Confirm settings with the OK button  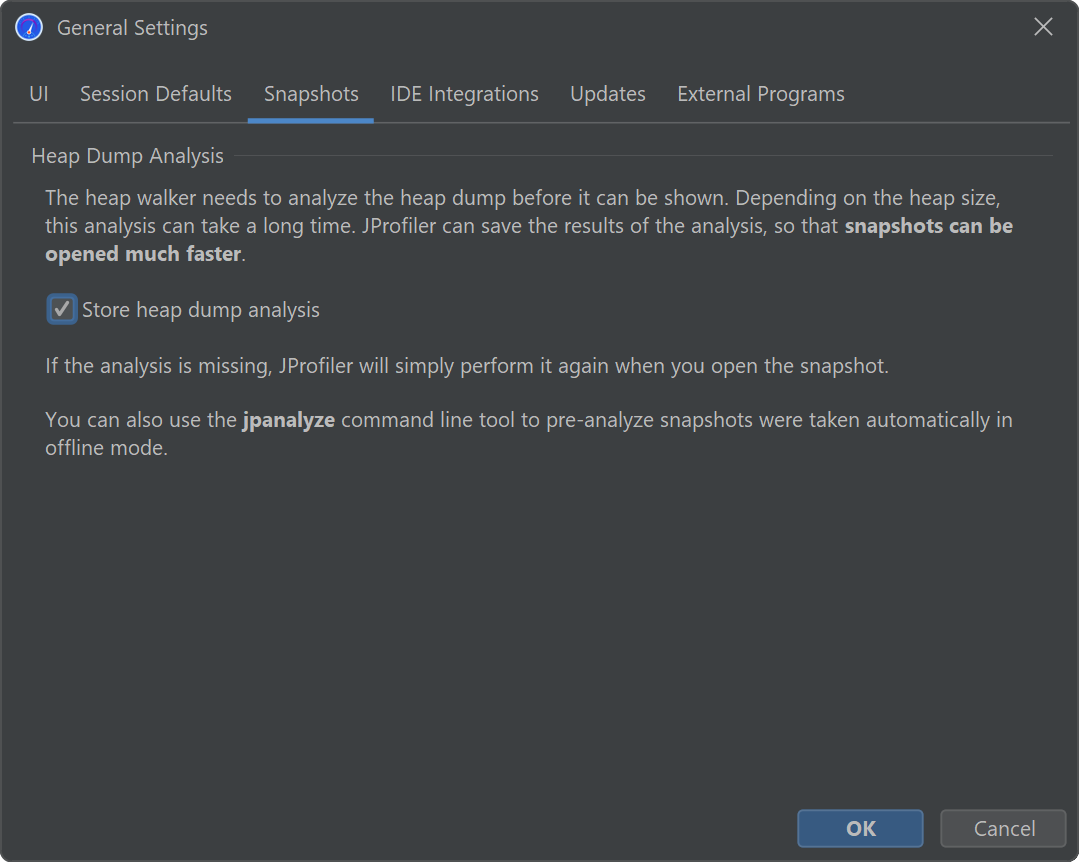pos(860,828)
